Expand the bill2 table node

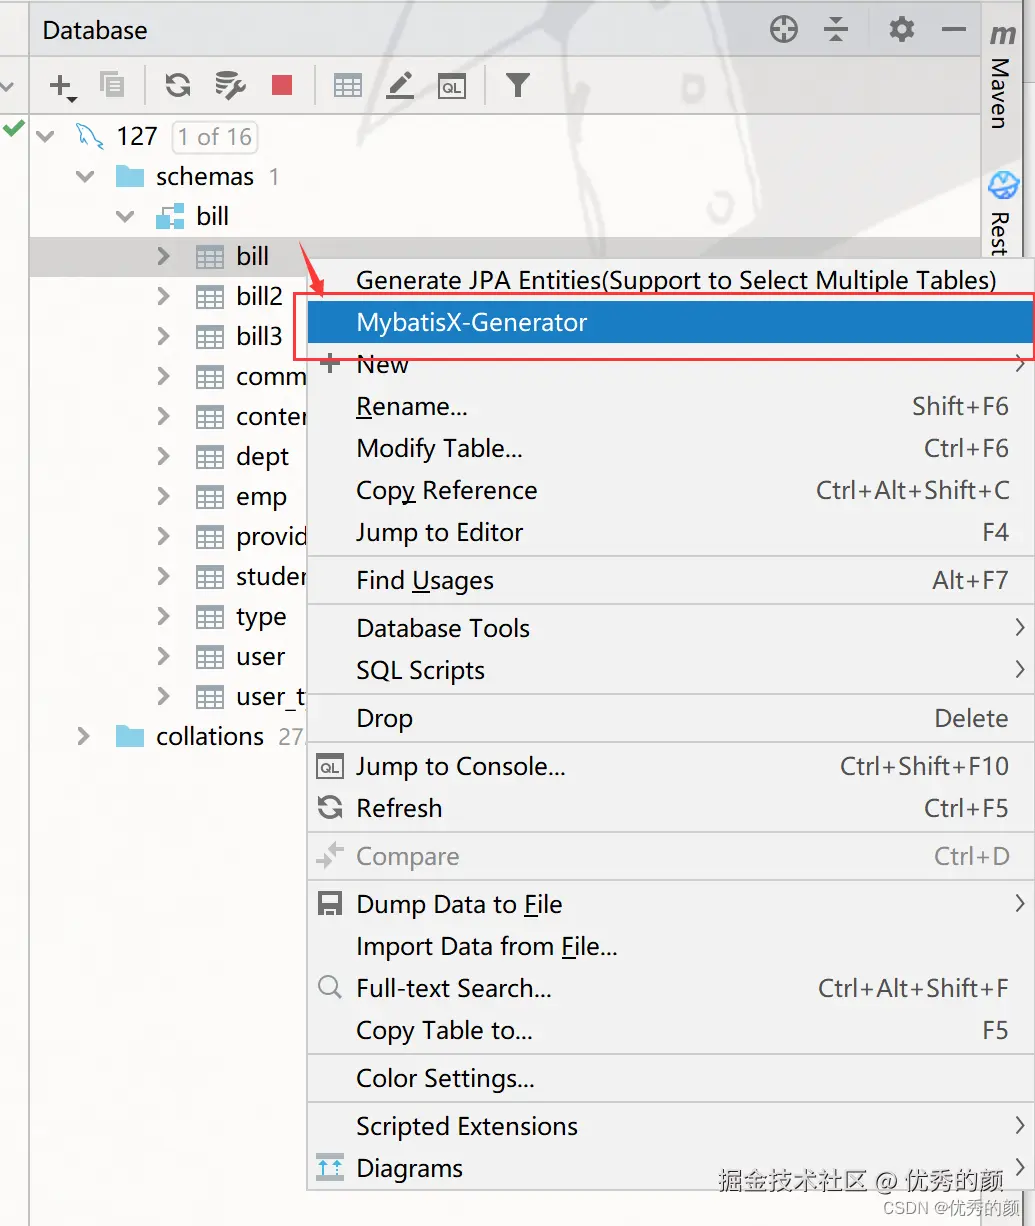click(x=164, y=297)
